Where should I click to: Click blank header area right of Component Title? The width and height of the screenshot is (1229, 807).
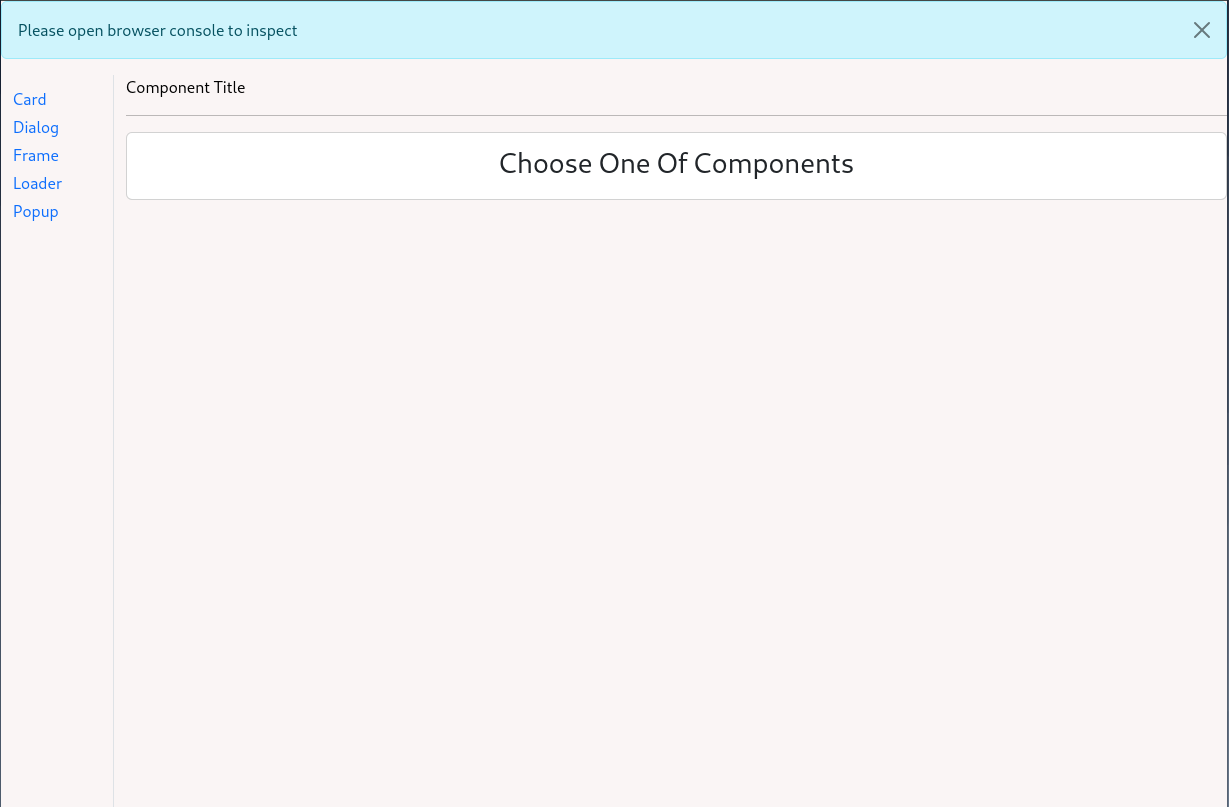(700, 88)
